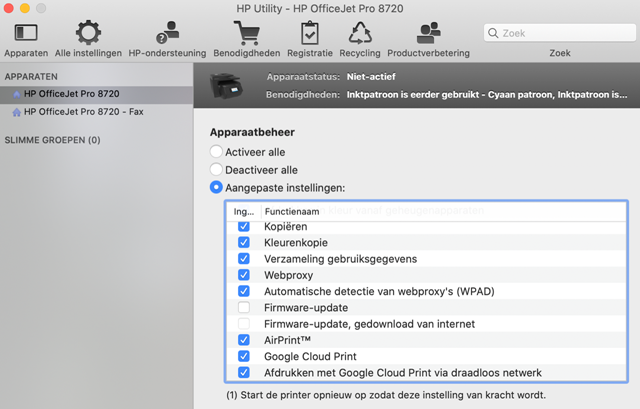Click the Apparaatstatus label
This screenshot has width=640, height=409.
click(x=303, y=77)
